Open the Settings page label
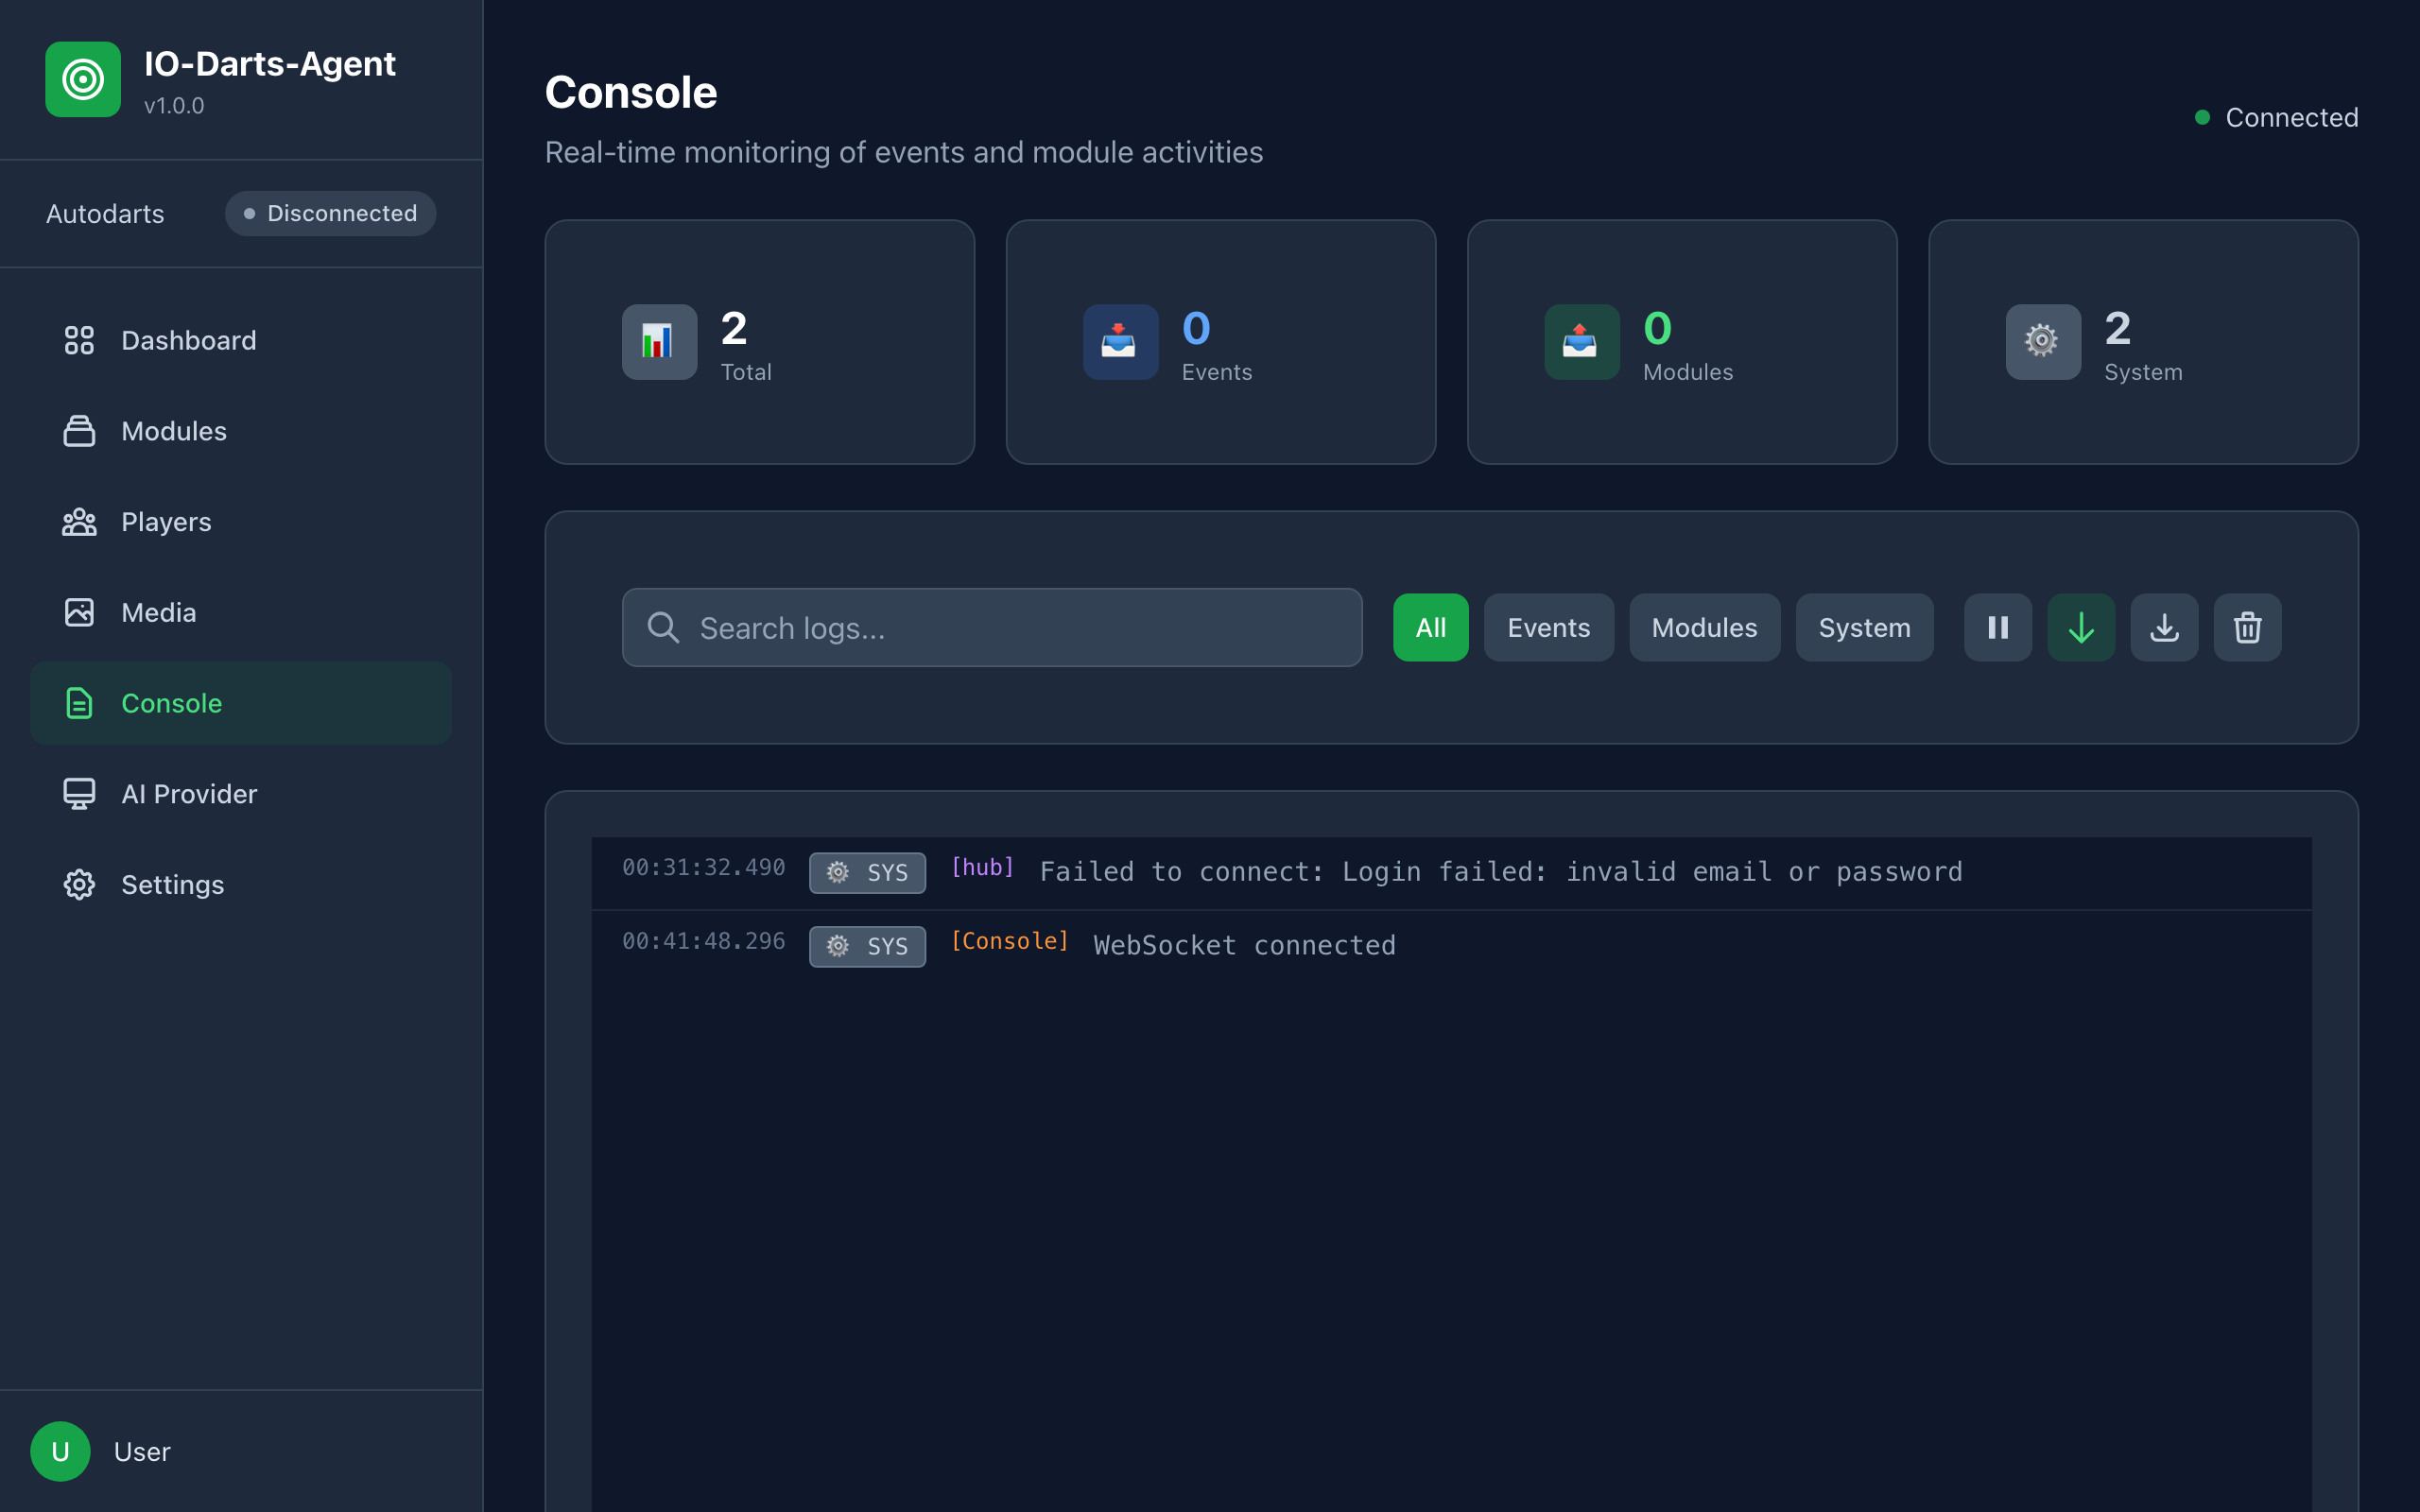 (172, 884)
